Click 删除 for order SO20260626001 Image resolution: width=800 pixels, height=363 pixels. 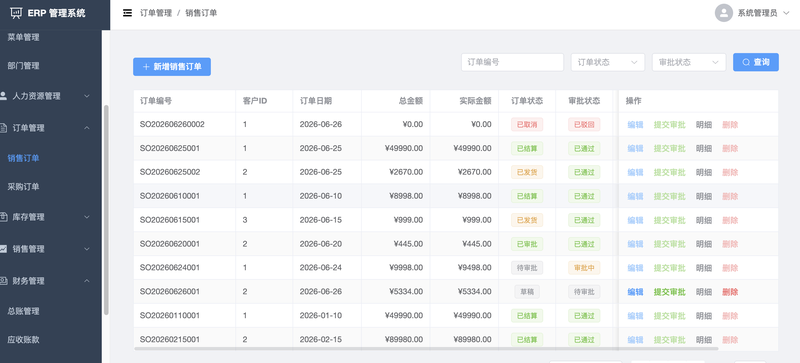tap(730, 292)
